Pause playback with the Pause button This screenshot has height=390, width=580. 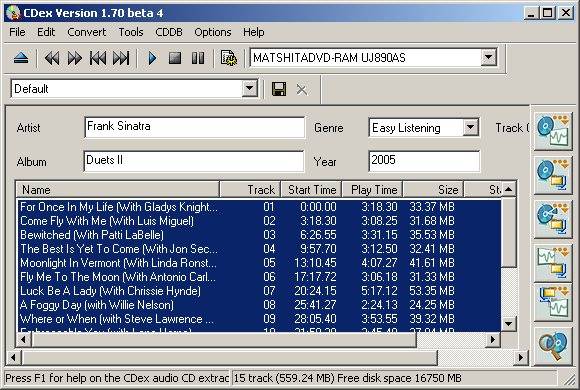pos(198,58)
